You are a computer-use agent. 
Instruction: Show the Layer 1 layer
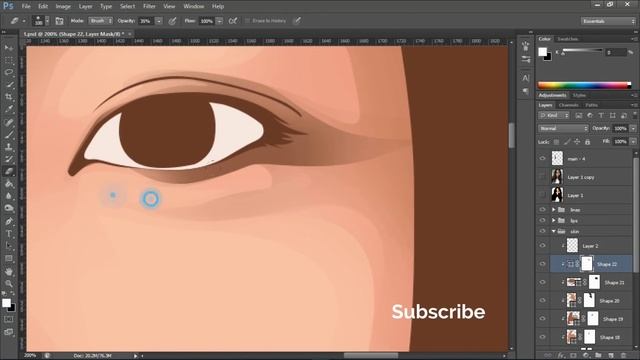click(x=542, y=195)
